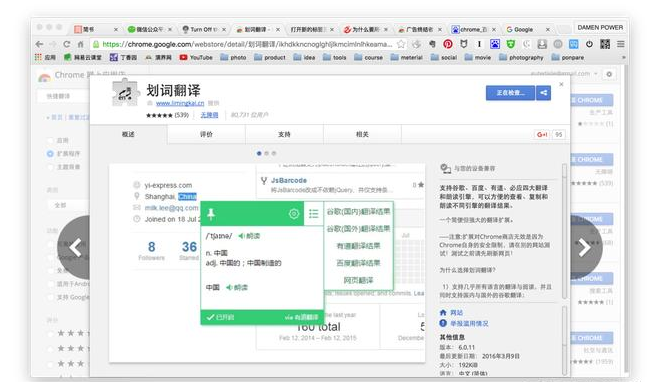Select the 相关 related tab
Viewport: 657px width, 382px height.
click(x=362, y=134)
